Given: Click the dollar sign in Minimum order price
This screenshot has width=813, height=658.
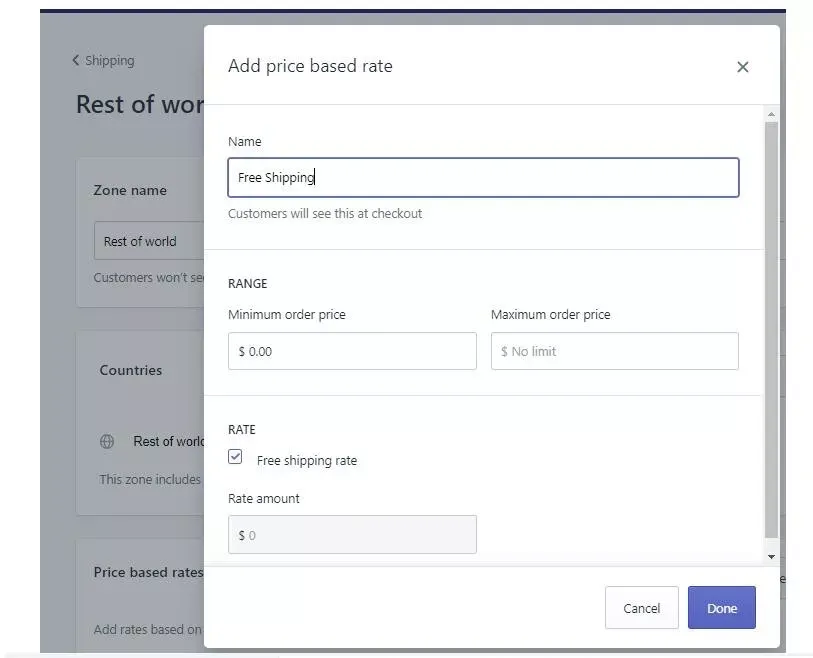Looking at the screenshot, I should 242,352.
